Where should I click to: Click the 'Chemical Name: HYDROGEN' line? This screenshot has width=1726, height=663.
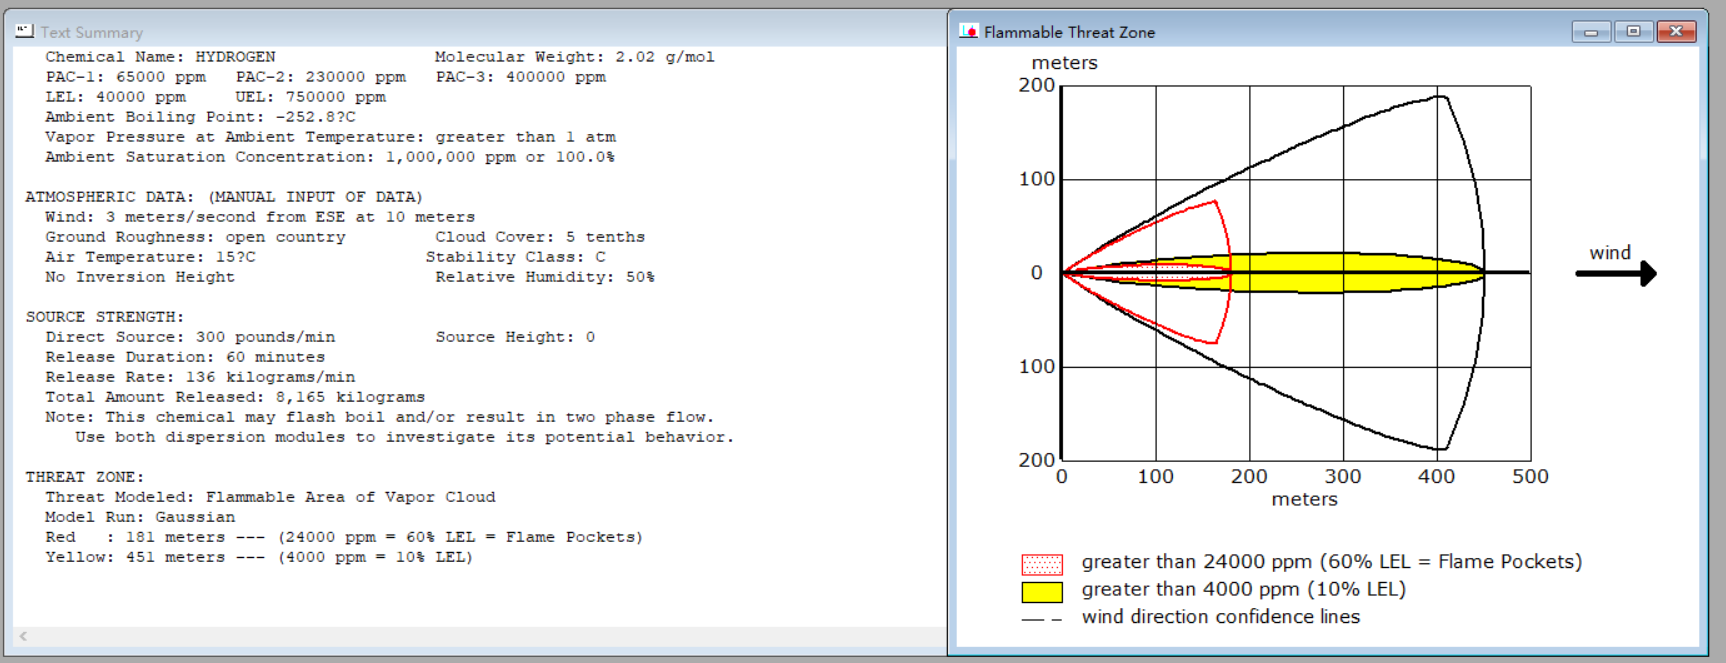pyautogui.click(x=160, y=57)
